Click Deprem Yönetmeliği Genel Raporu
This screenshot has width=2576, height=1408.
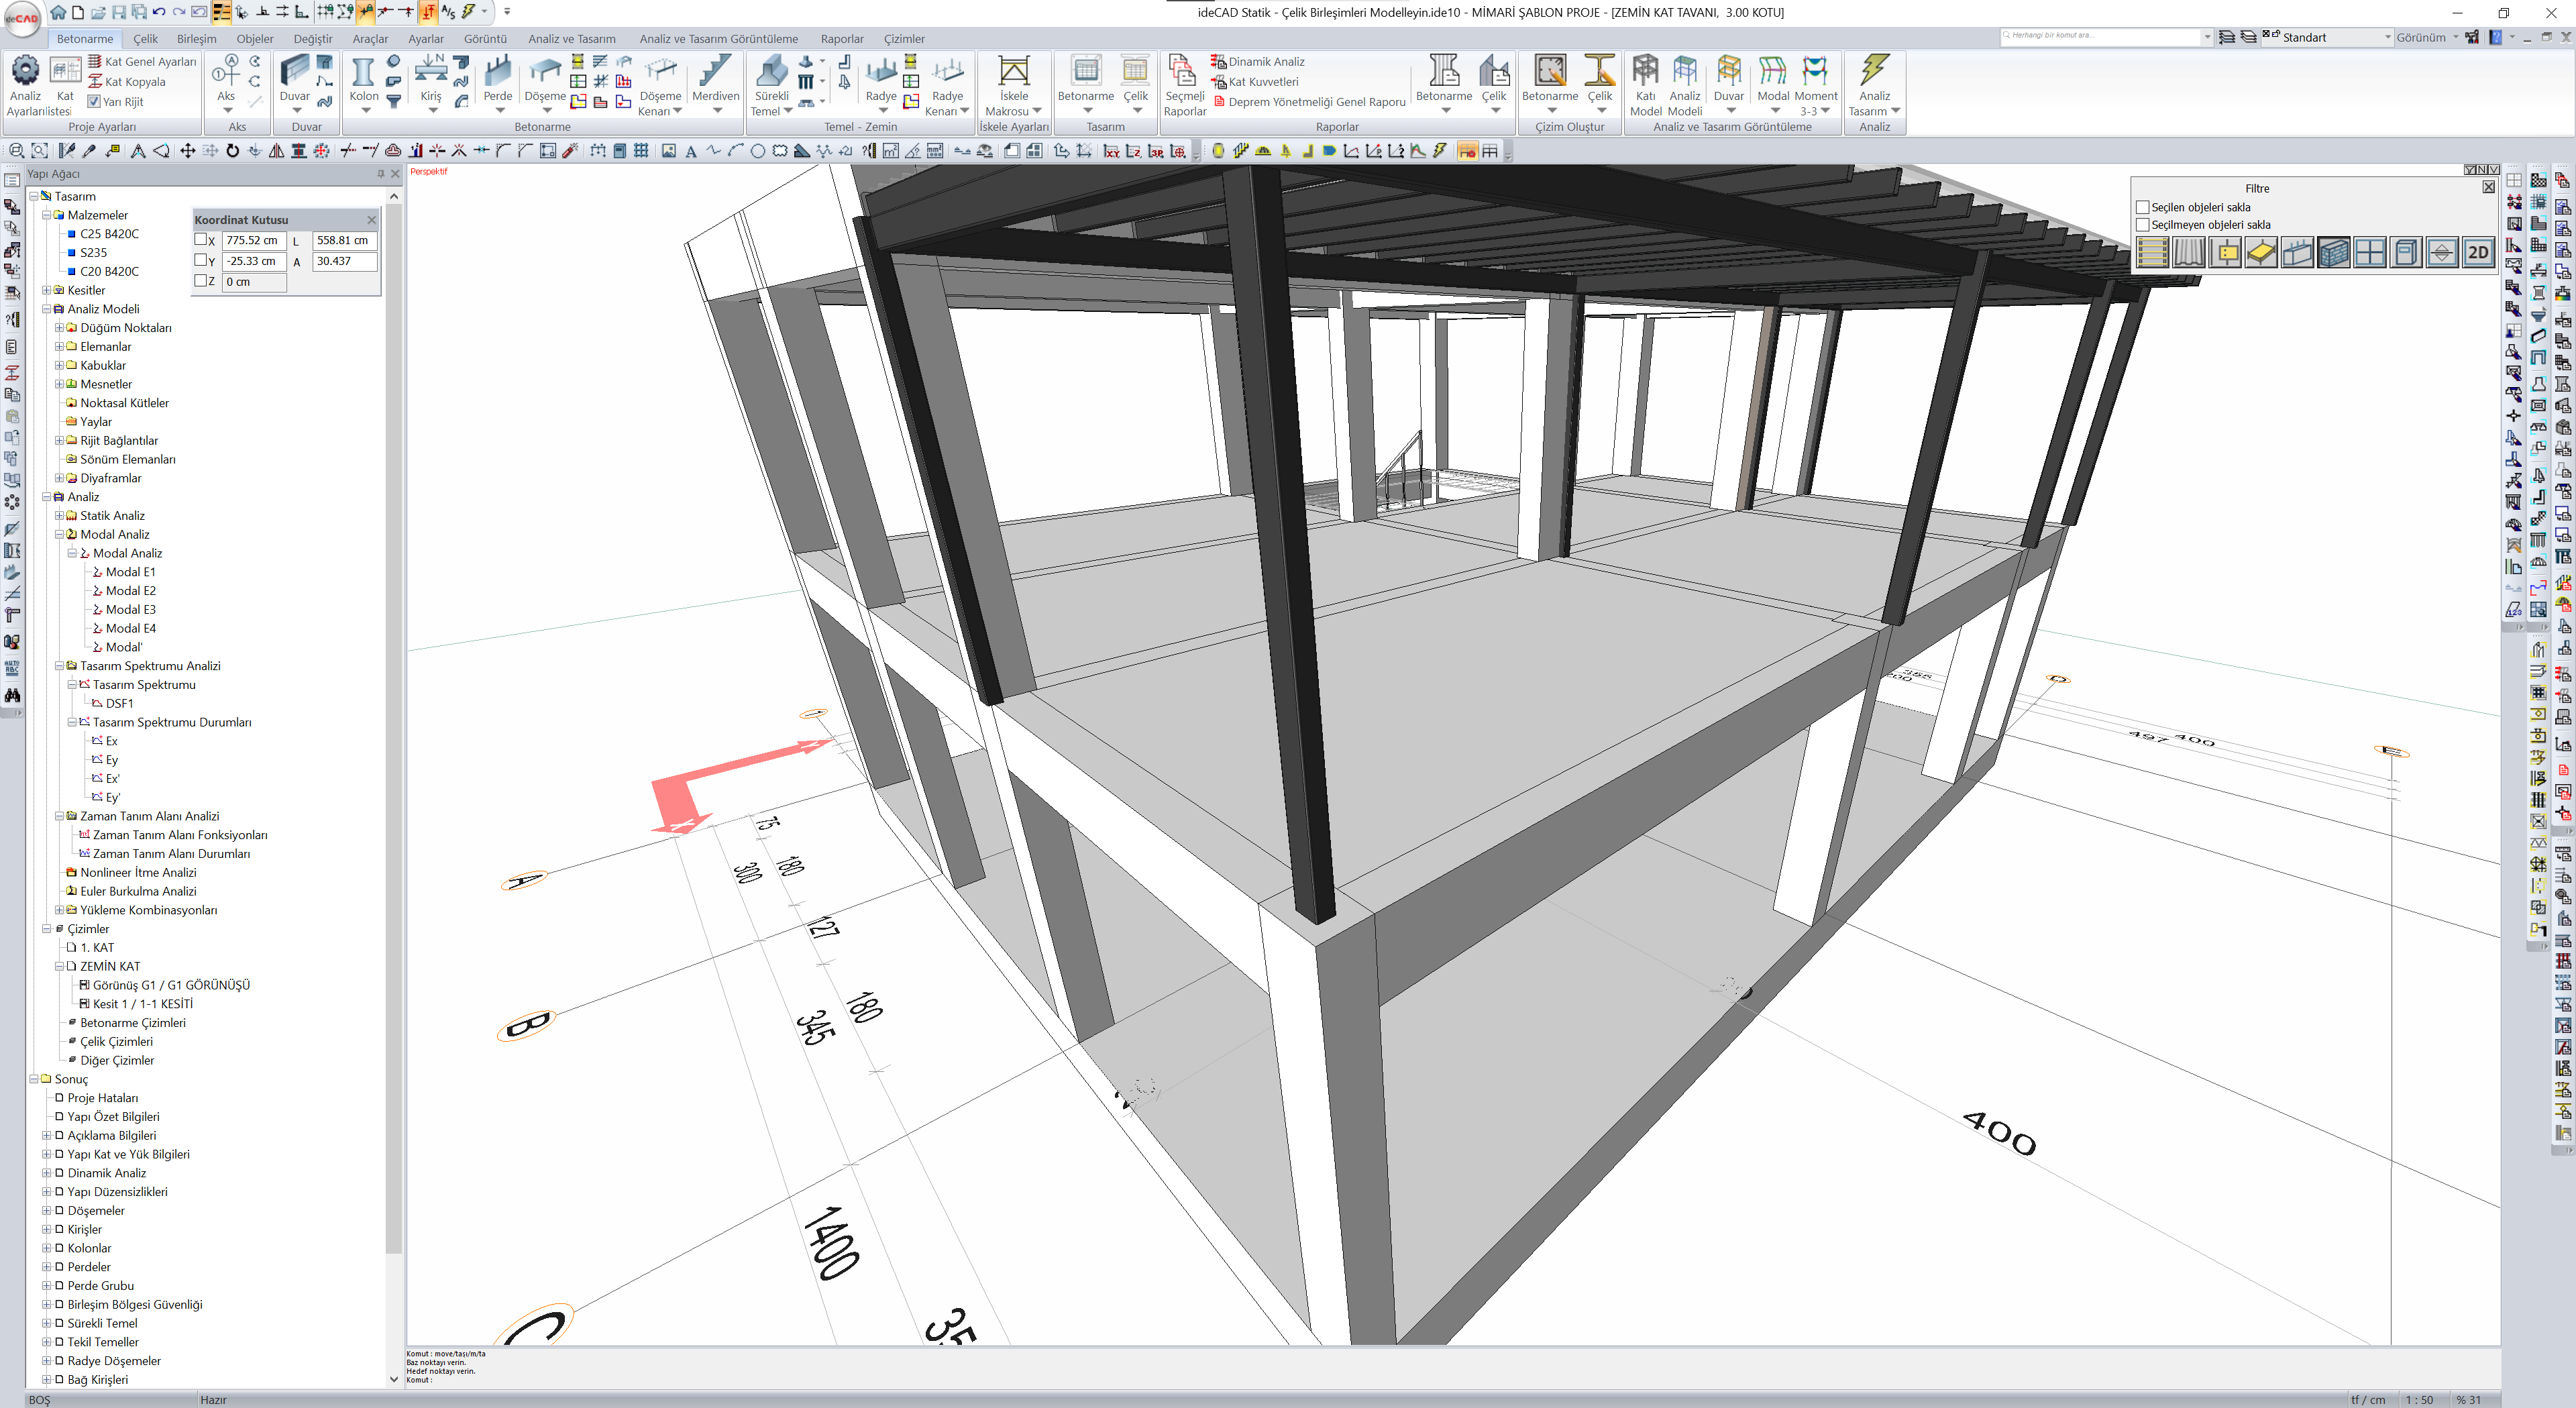tap(1316, 101)
